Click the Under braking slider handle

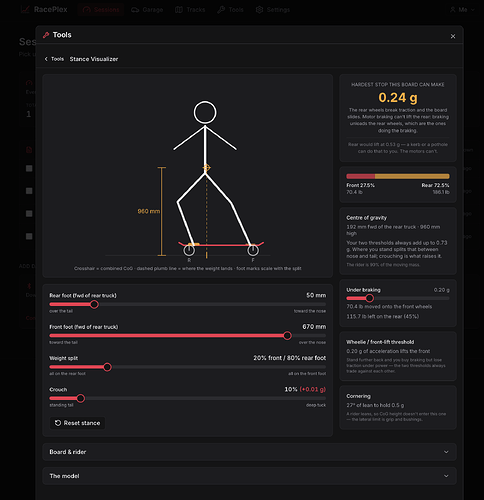369,298
